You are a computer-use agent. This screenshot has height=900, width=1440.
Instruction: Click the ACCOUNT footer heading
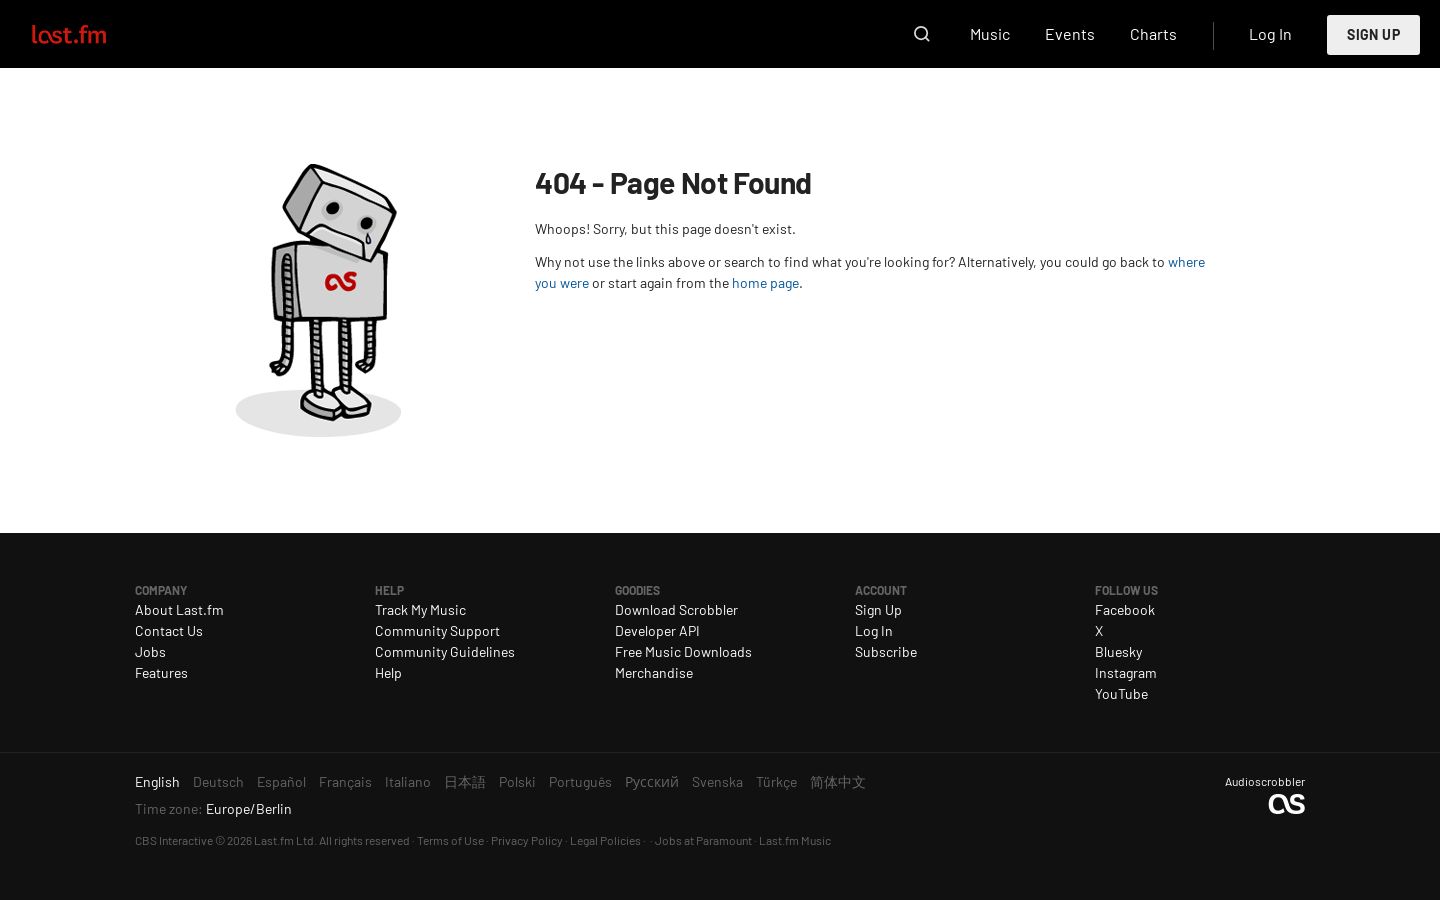pos(881,590)
